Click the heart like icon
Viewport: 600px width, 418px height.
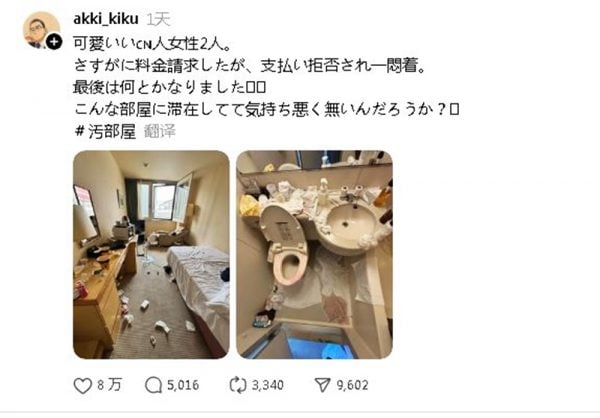(x=83, y=385)
